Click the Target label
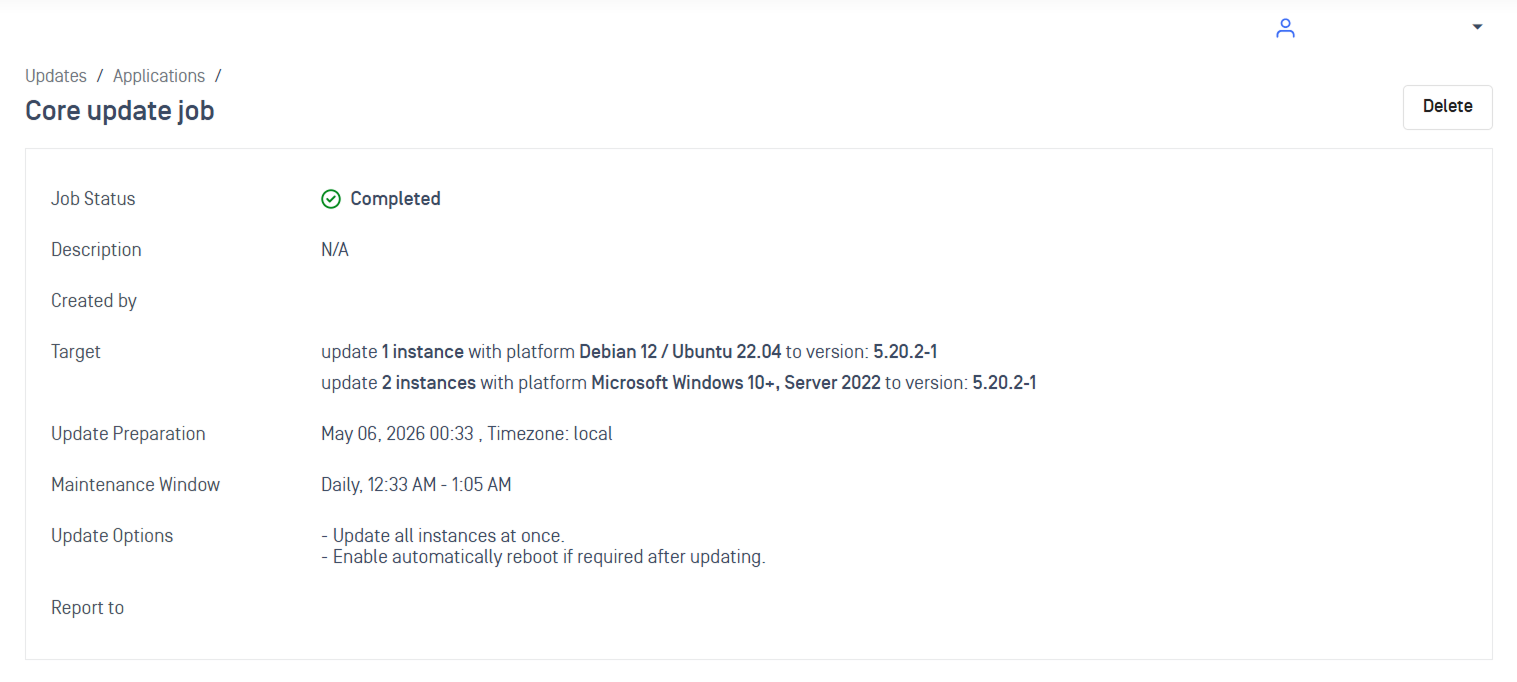The height and width of the screenshot is (682, 1517). pyautogui.click(x=76, y=352)
